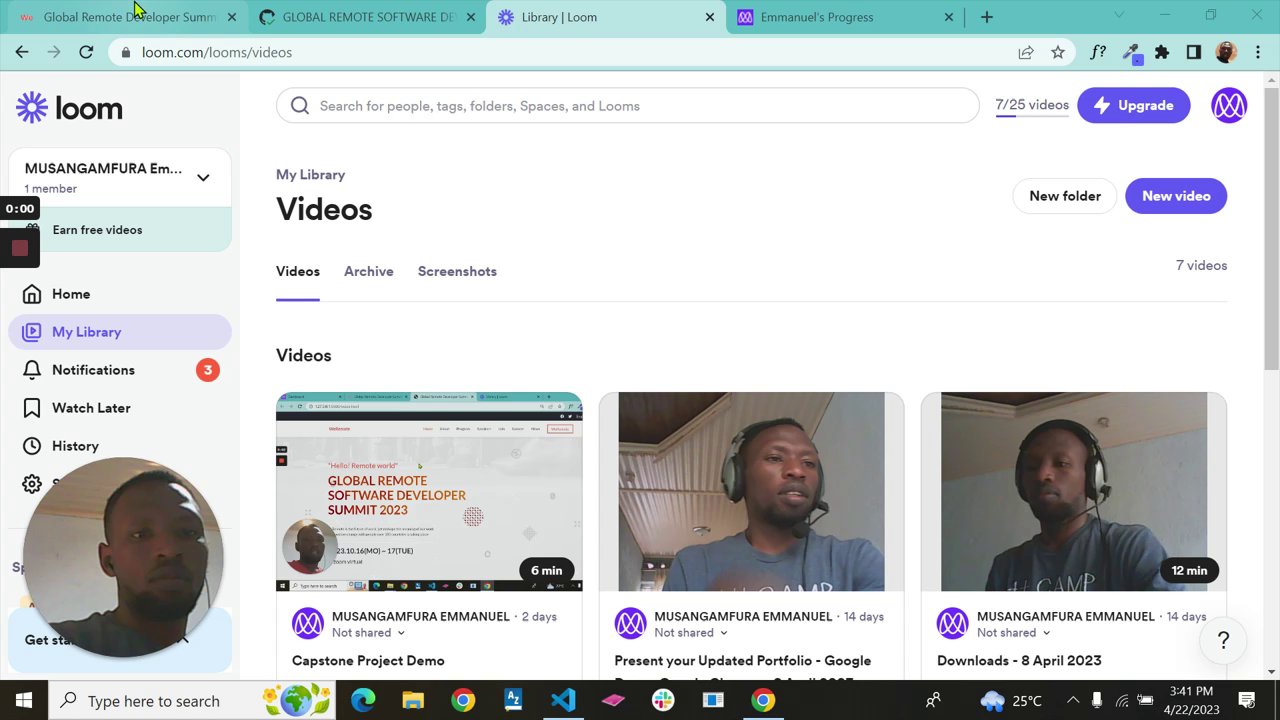This screenshot has width=1280, height=720.
Task: Click the Loom logo in sidebar
Action: pyautogui.click(x=69, y=107)
